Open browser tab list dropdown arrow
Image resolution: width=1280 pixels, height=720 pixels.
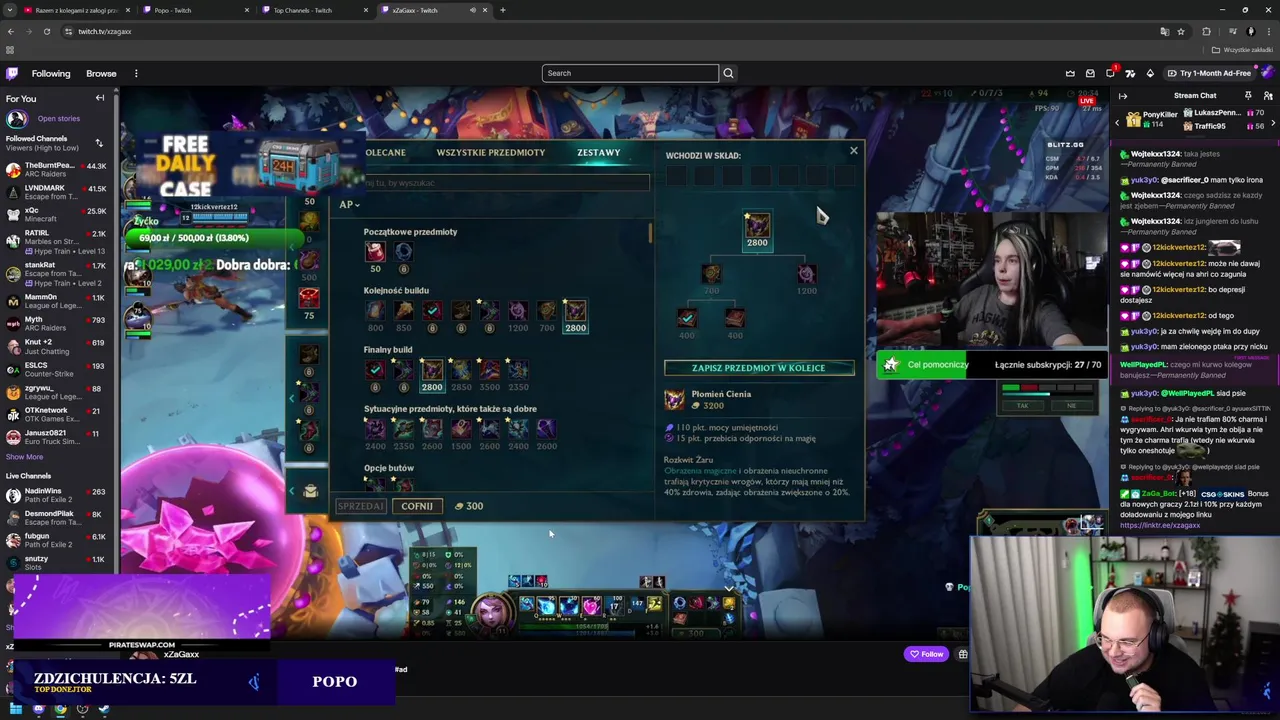(x=11, y=10)
